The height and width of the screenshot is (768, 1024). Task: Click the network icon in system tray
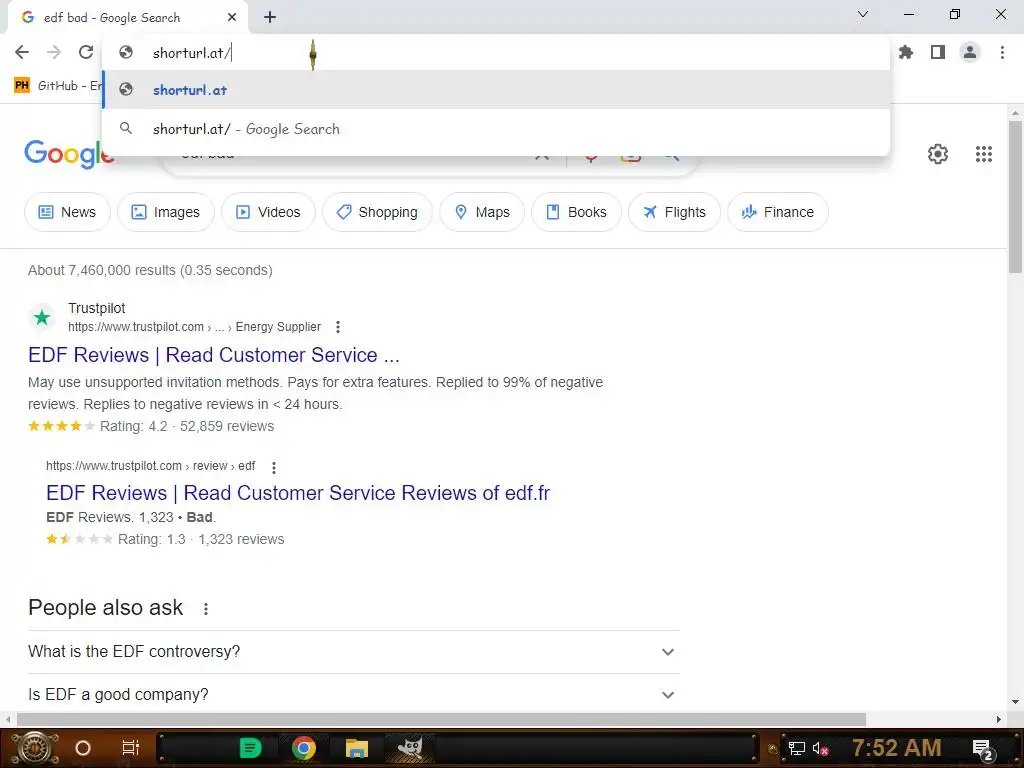click(x=796, y=748)
